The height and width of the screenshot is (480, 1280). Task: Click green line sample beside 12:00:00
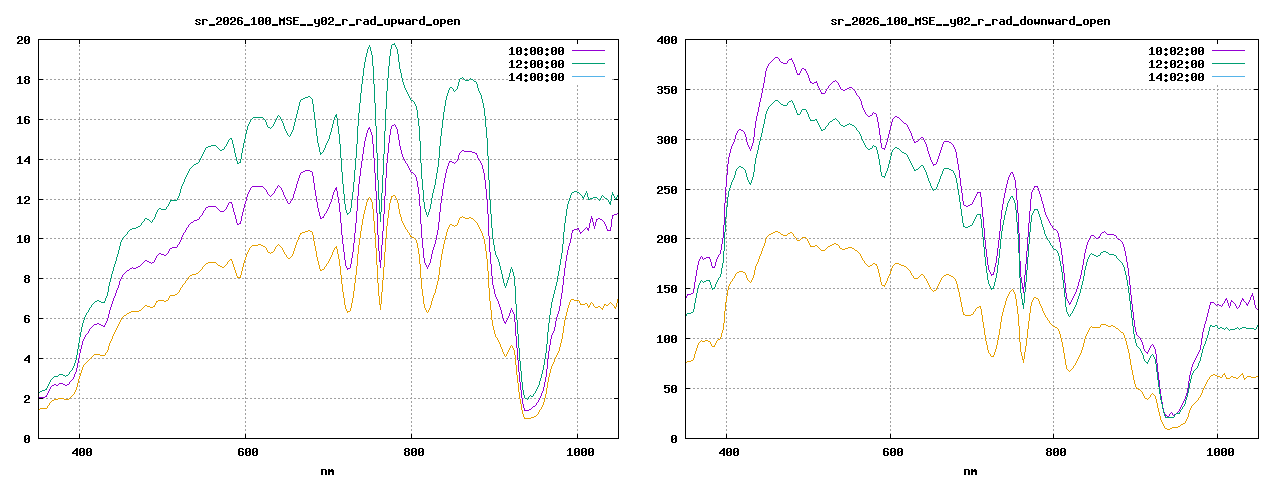pyautogui.click(x=588, y=64)
